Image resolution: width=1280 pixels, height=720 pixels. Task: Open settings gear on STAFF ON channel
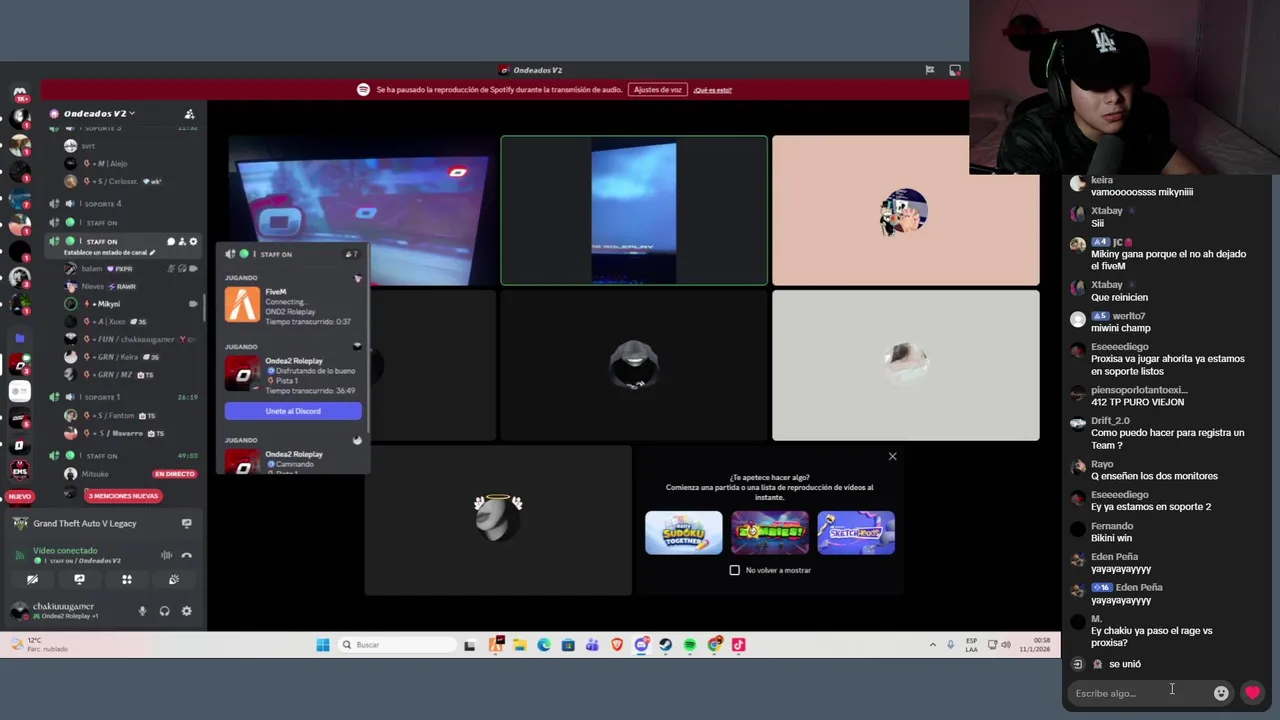point(193,242)
